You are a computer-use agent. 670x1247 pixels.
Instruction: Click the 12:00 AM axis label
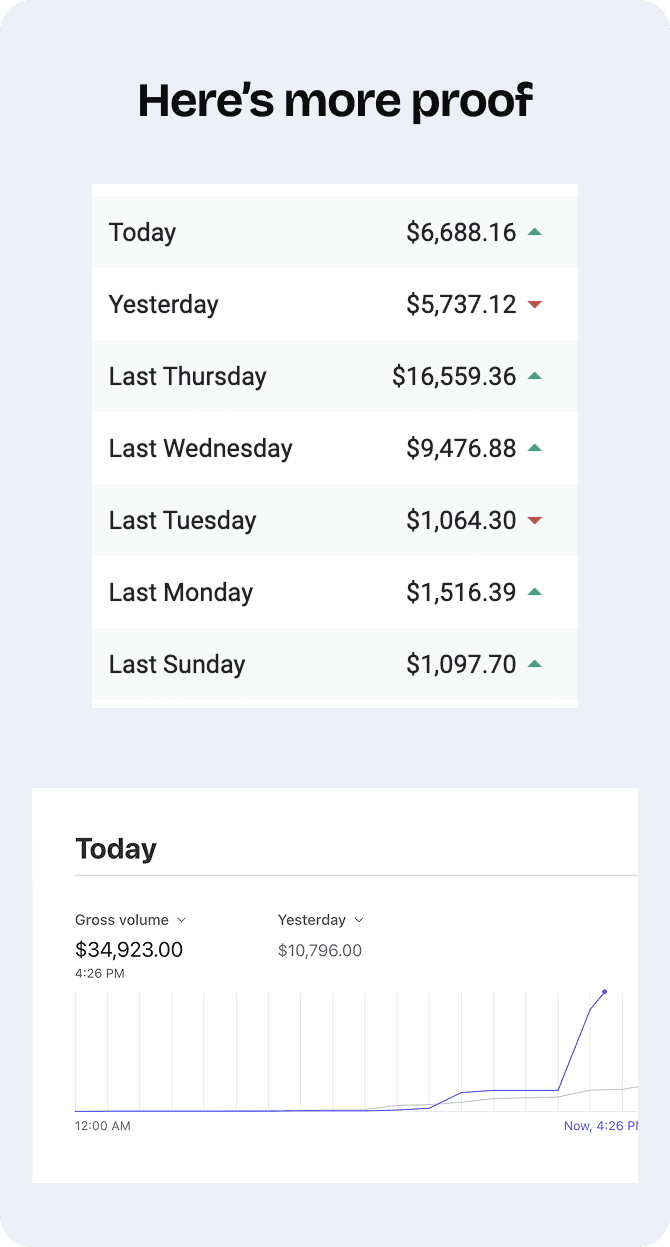pyautogui.click(x=103, y=1126)
